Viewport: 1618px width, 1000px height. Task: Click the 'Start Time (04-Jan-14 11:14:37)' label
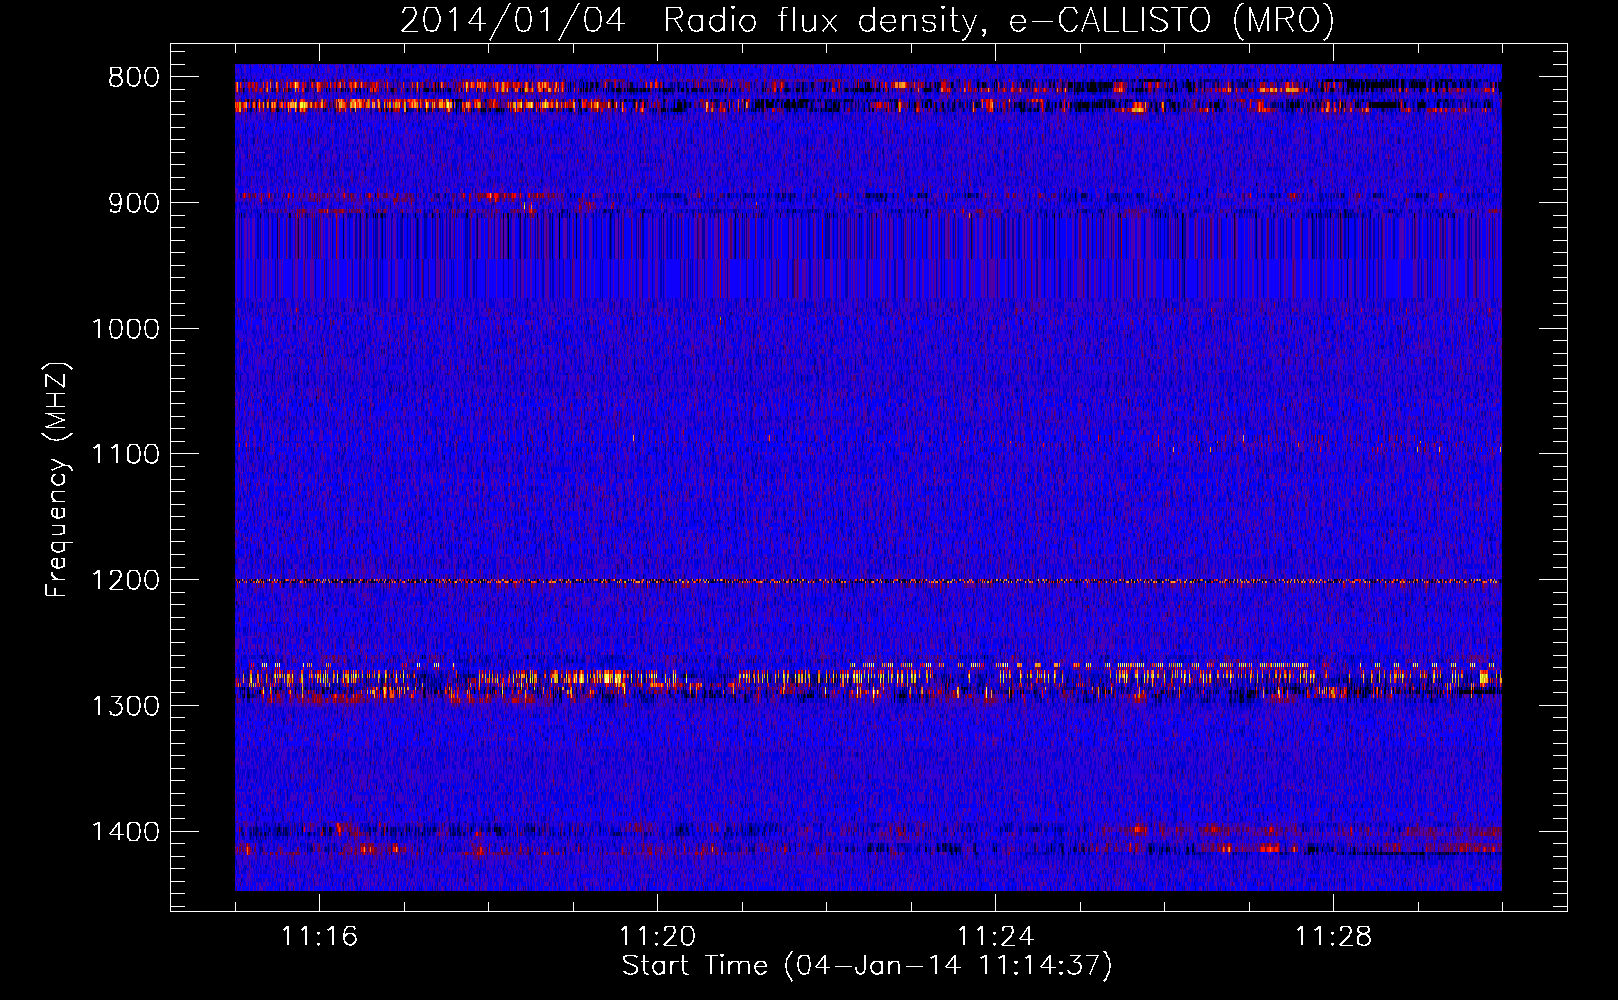pyautogui.click(x=867, y=966)
